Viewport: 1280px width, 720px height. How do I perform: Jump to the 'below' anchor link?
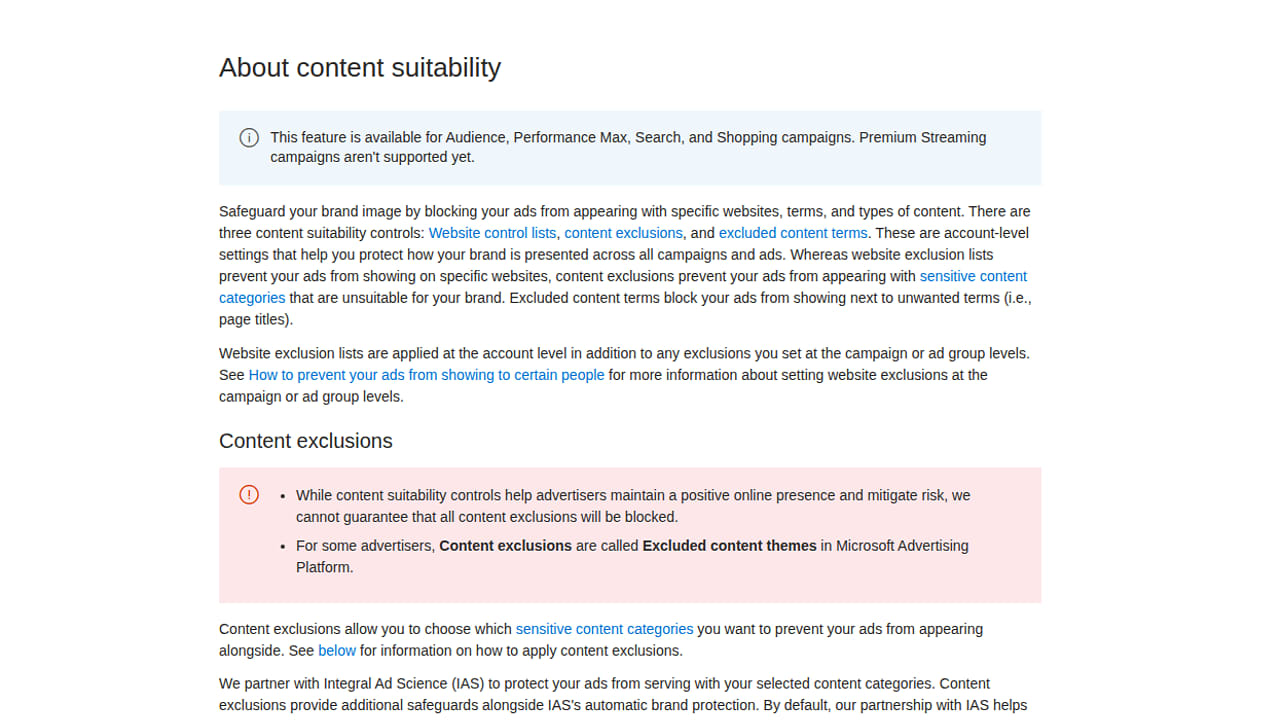[337, 650]
